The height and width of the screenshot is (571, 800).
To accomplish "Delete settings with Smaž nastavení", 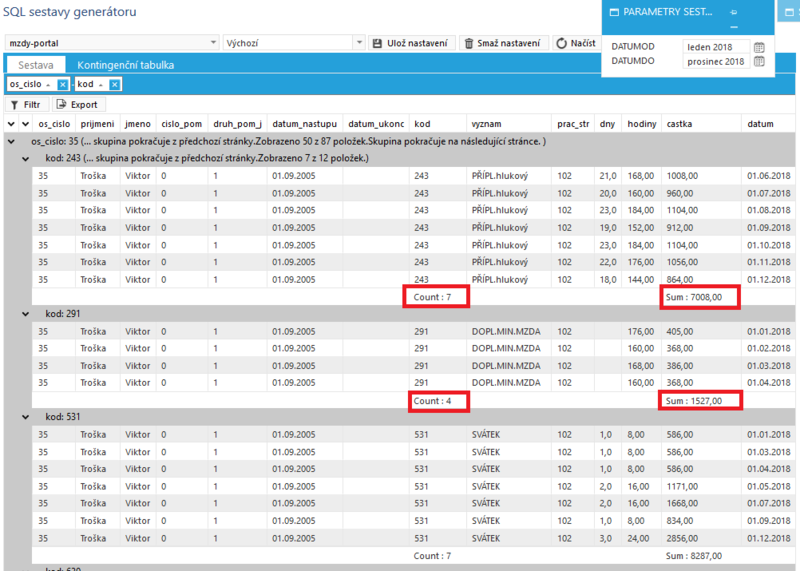I will click(503, 43).
